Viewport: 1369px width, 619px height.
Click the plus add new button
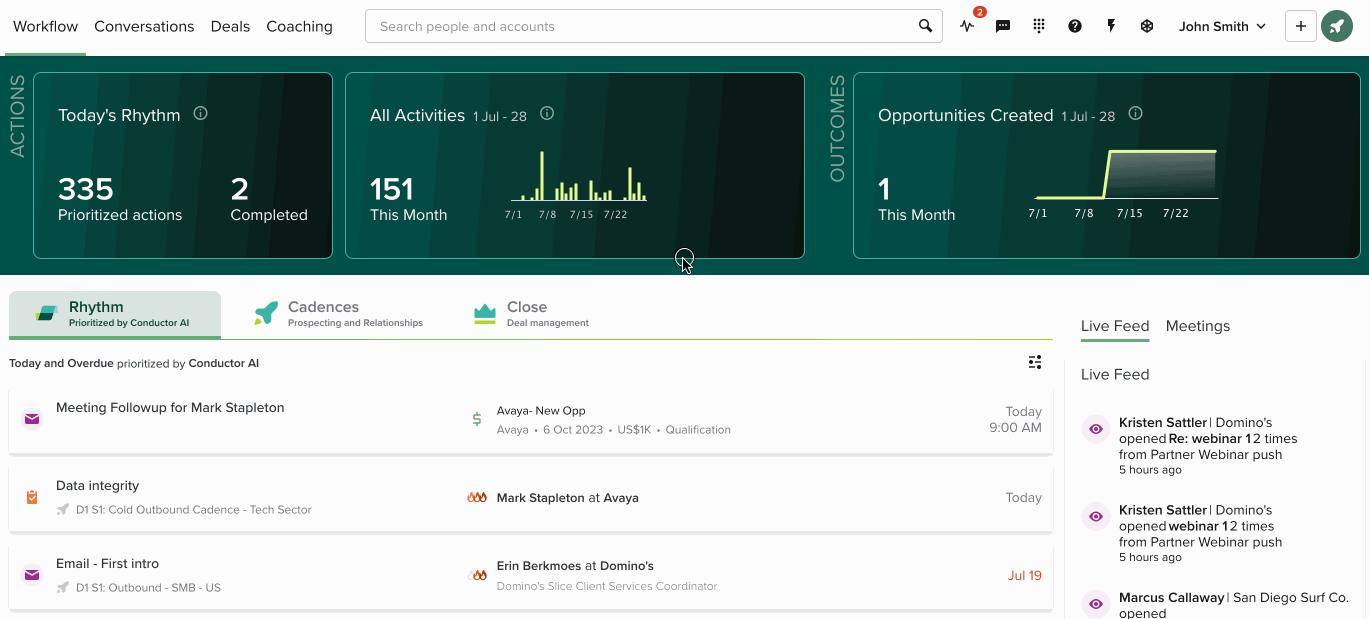pos(1300,27)
